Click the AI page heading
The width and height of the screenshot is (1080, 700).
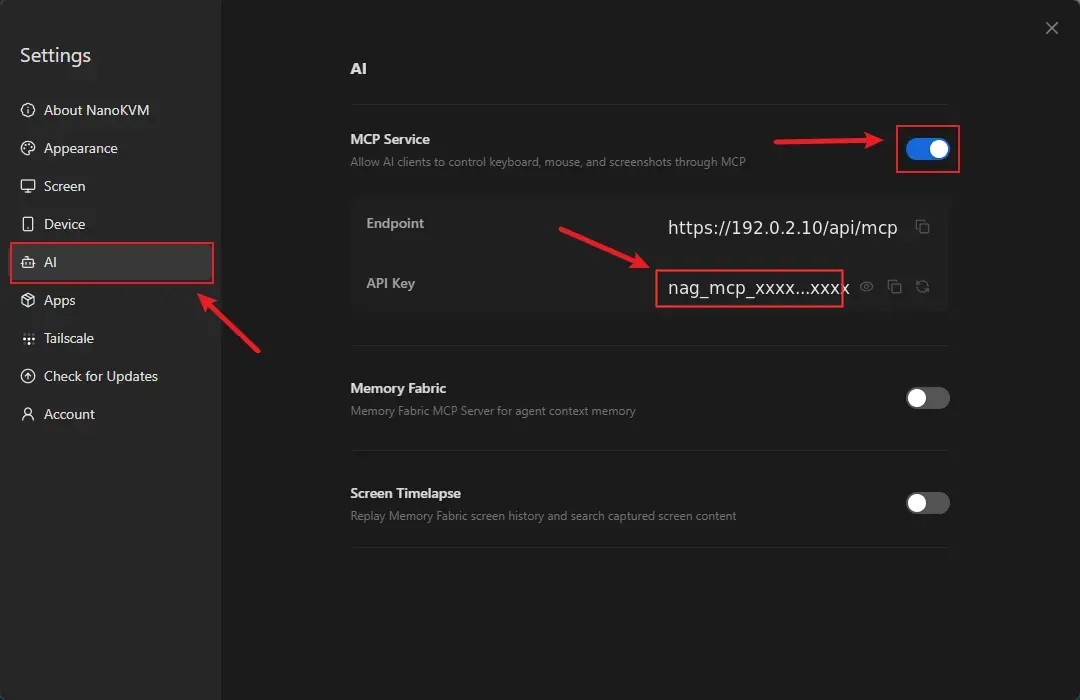358,69
